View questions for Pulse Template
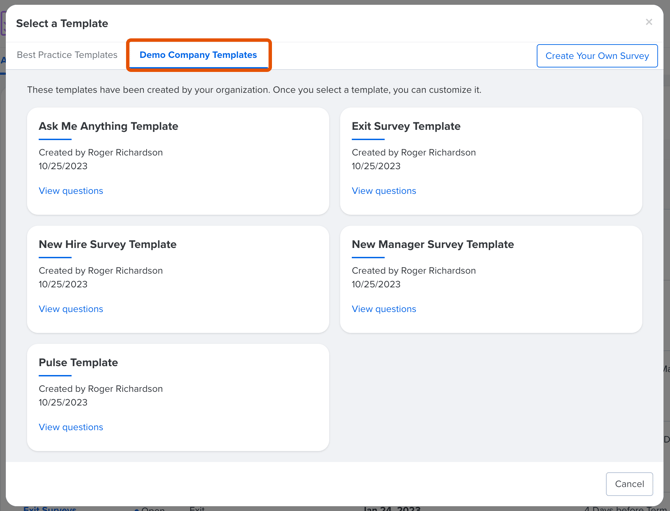The width and height of the screenshot is (670, 511). [71, 427]
